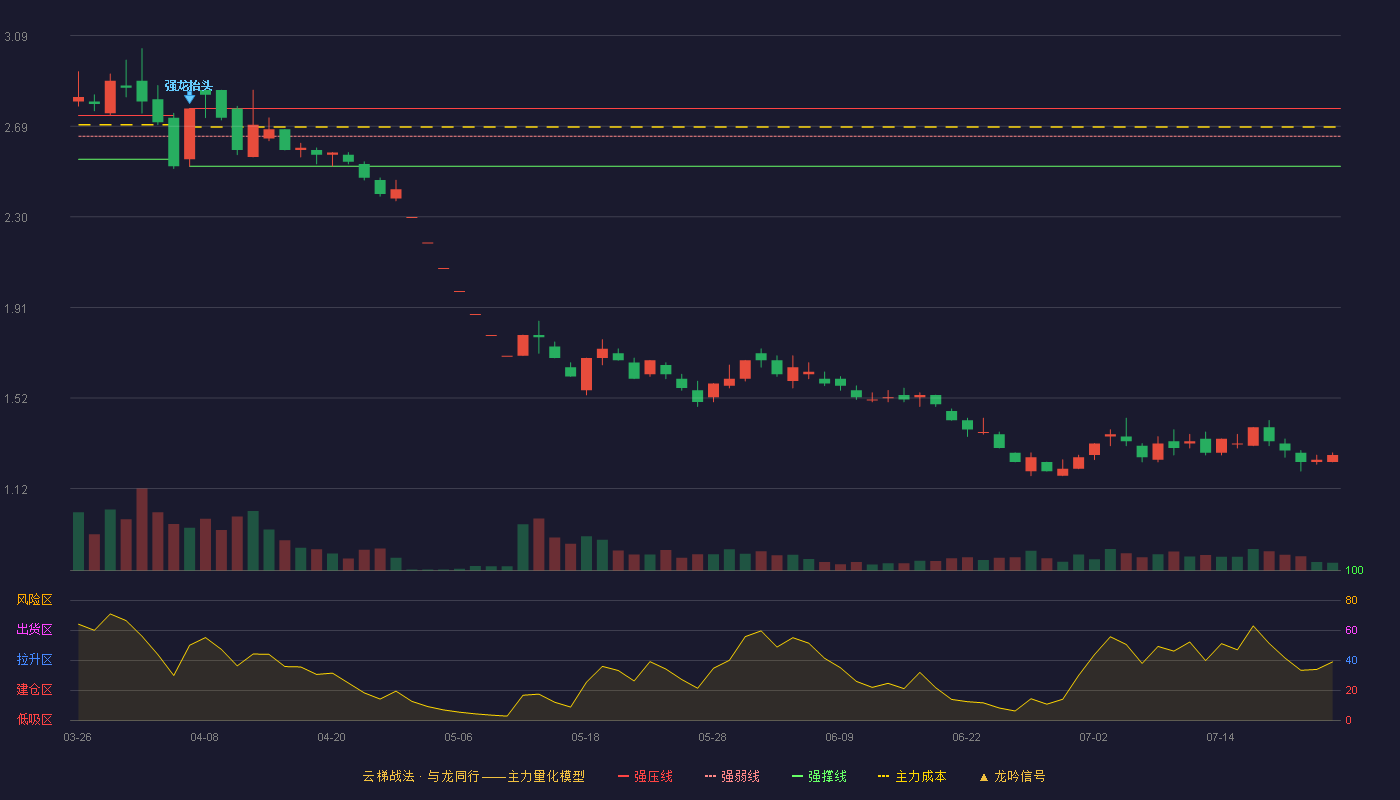
Task: Click the 05-18 date axis label
Action: pos(585,737)
